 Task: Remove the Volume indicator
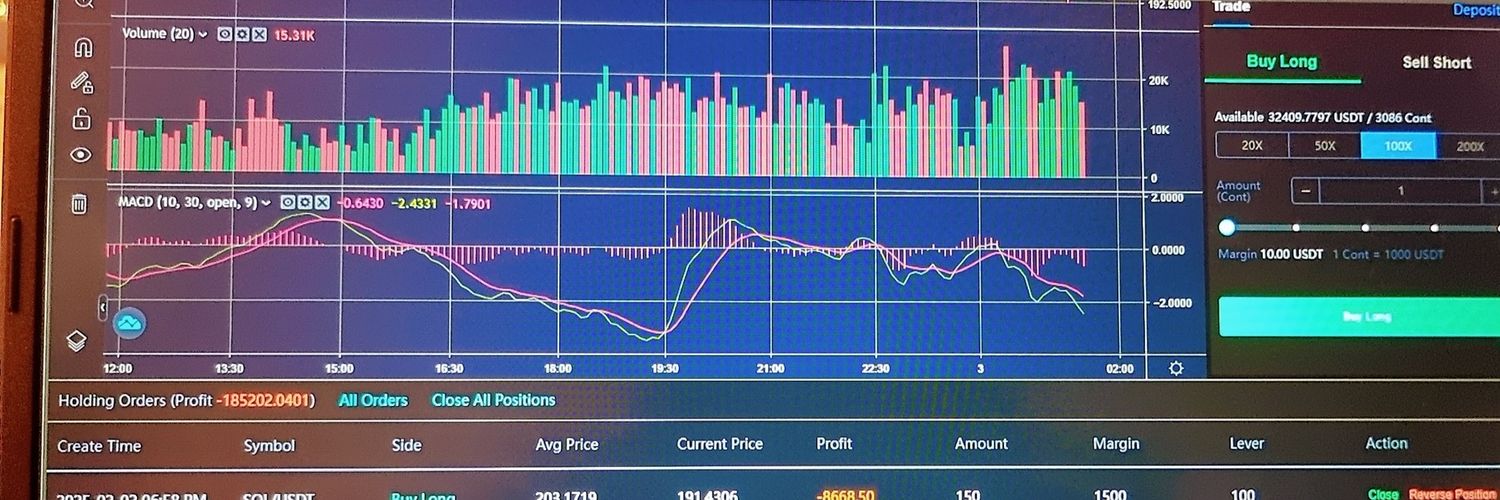pyautogui.click(x=259, y=34)
